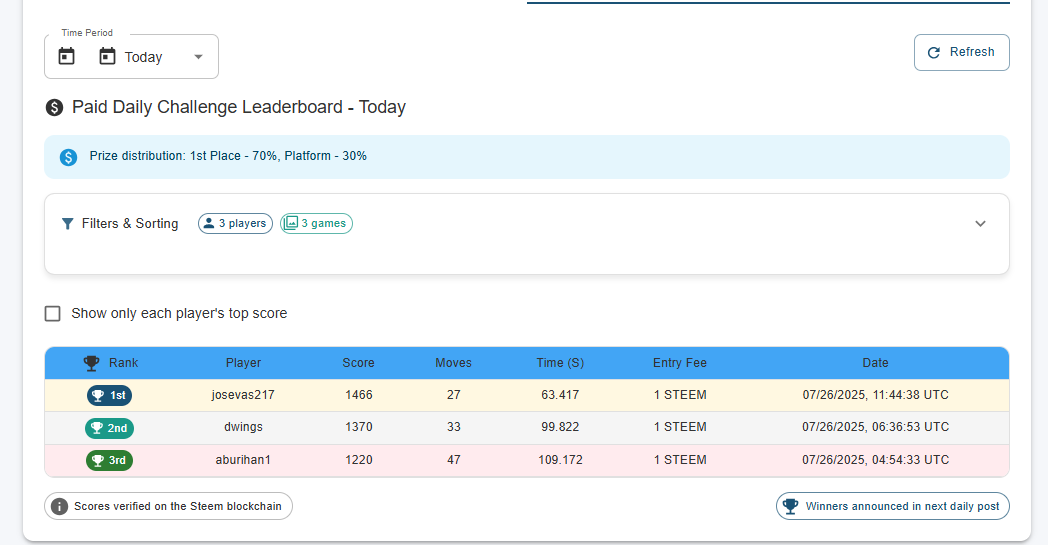Click the Paid Daily Challenge Leaderboard heading

239,107
